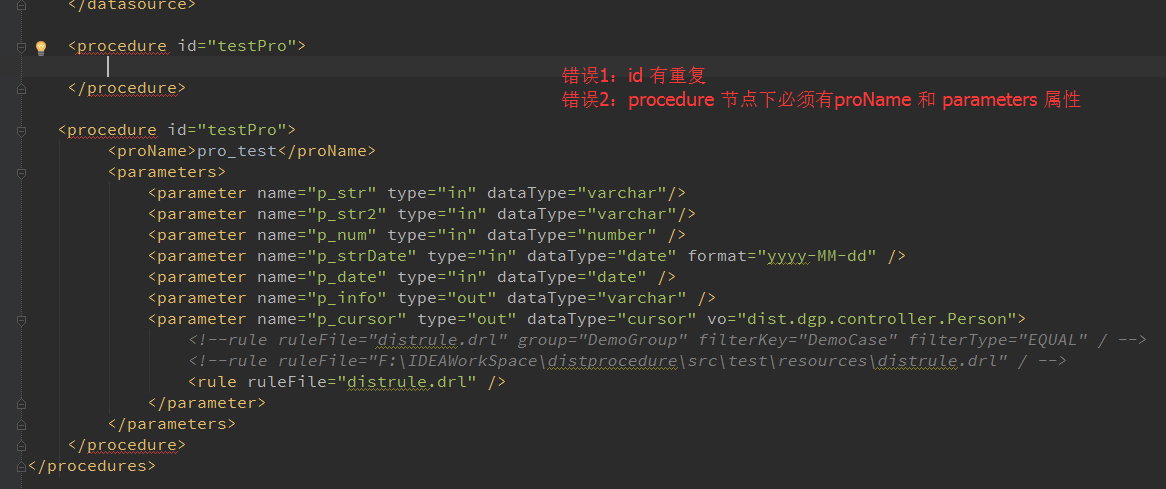This screenshot has width=1166, height=489.
Task: Click fold-end marker beside closing parameters tag
Action: (x=21, y=424)
